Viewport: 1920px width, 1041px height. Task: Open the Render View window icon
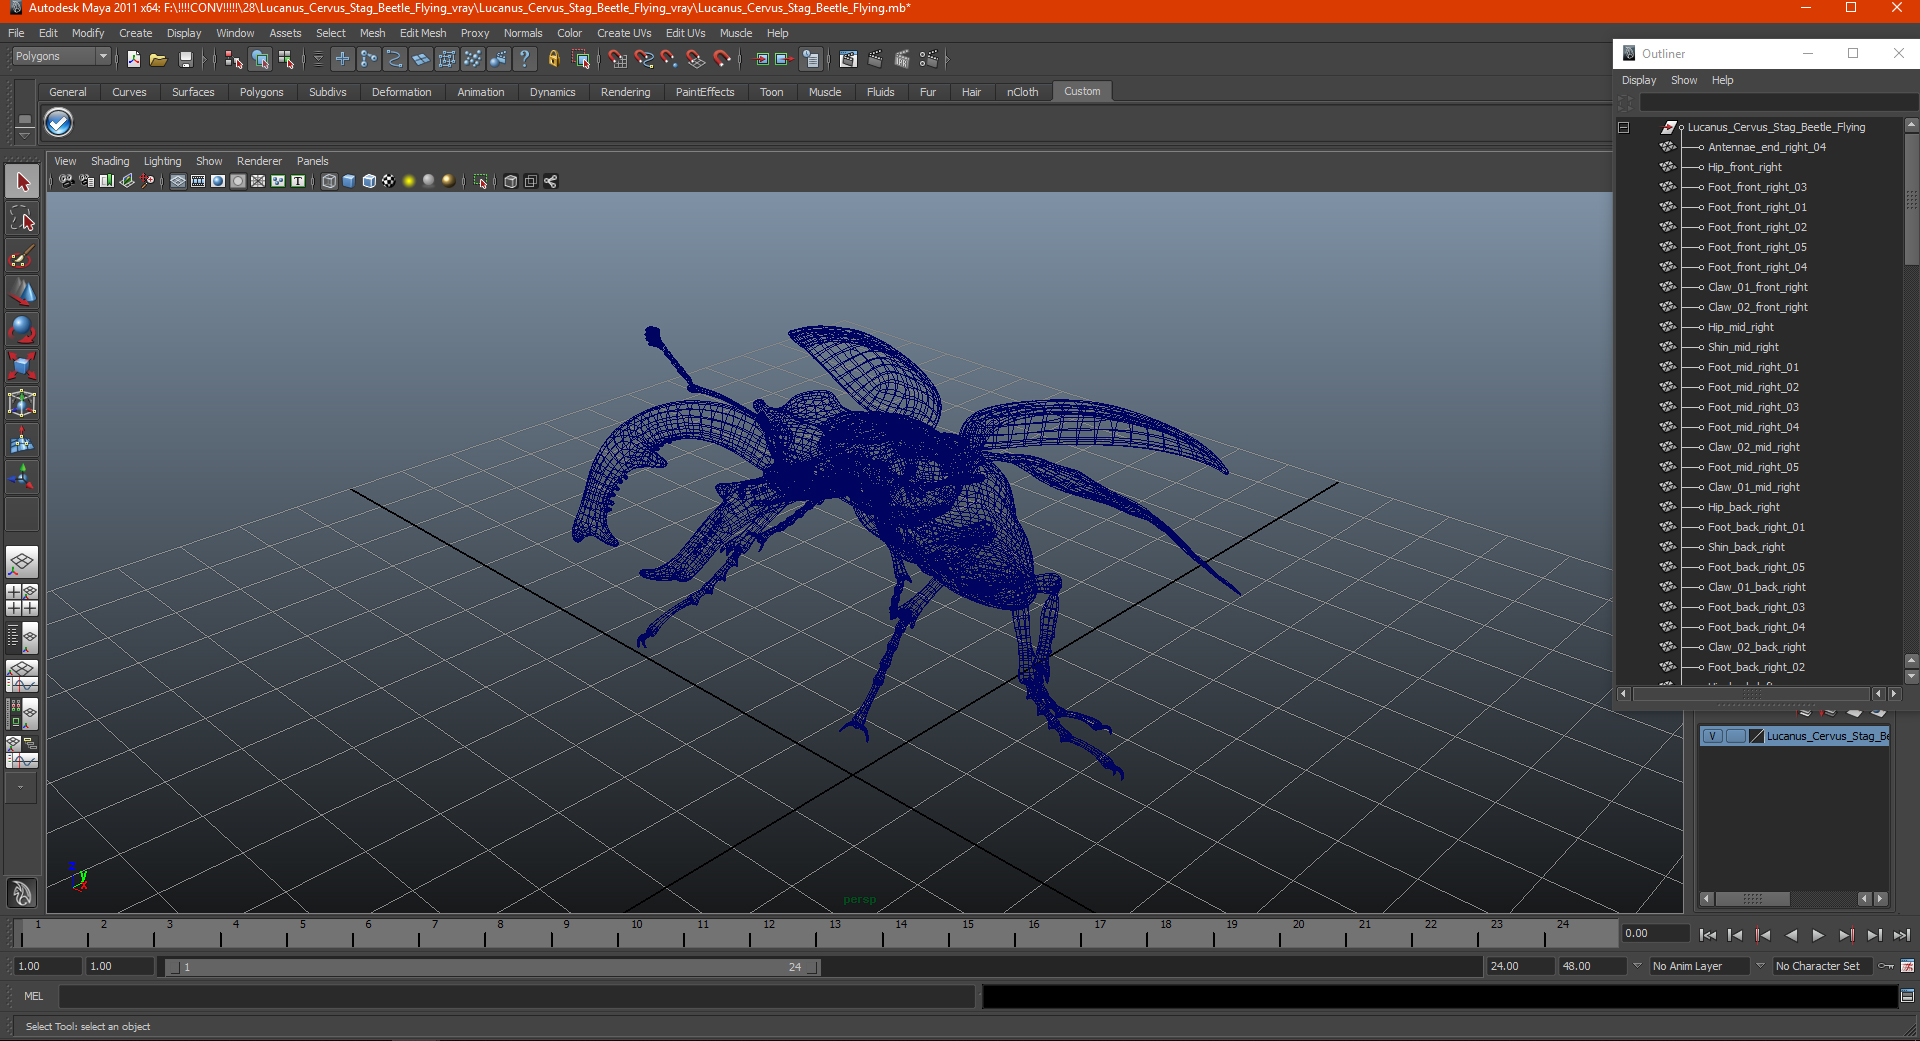click(x=848, y=60)
